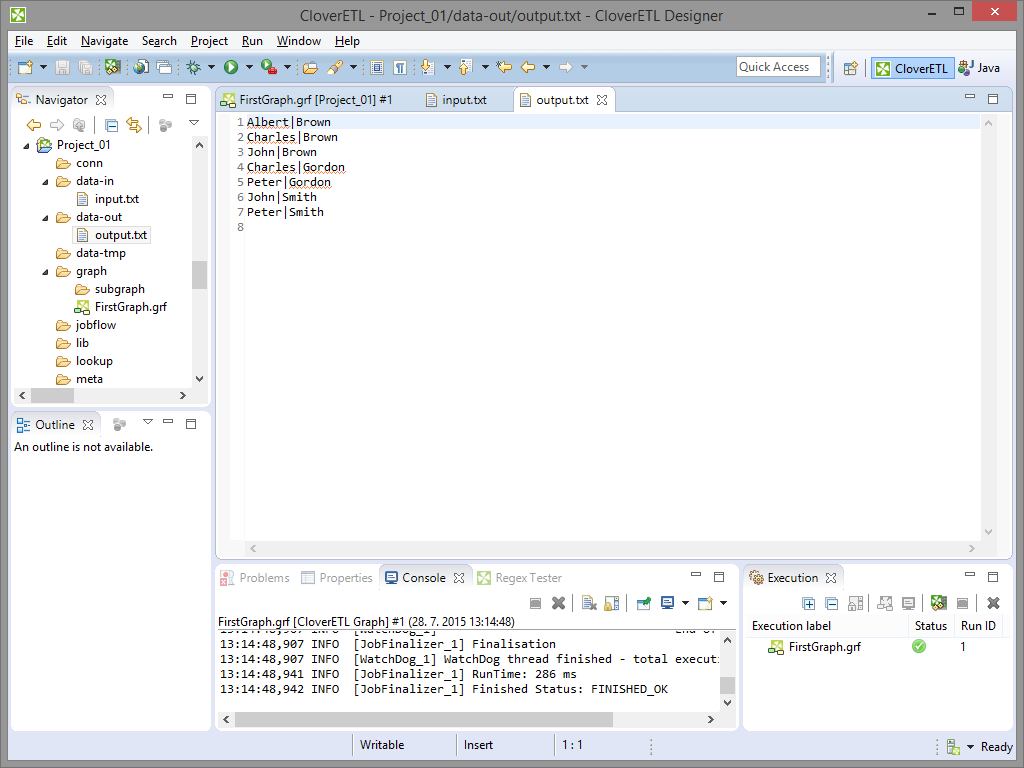Image resolution: width=1024 pixels, height=768 pixels.
Task: Open Navigator View Menu triangle
Action: tap(194, 123)
